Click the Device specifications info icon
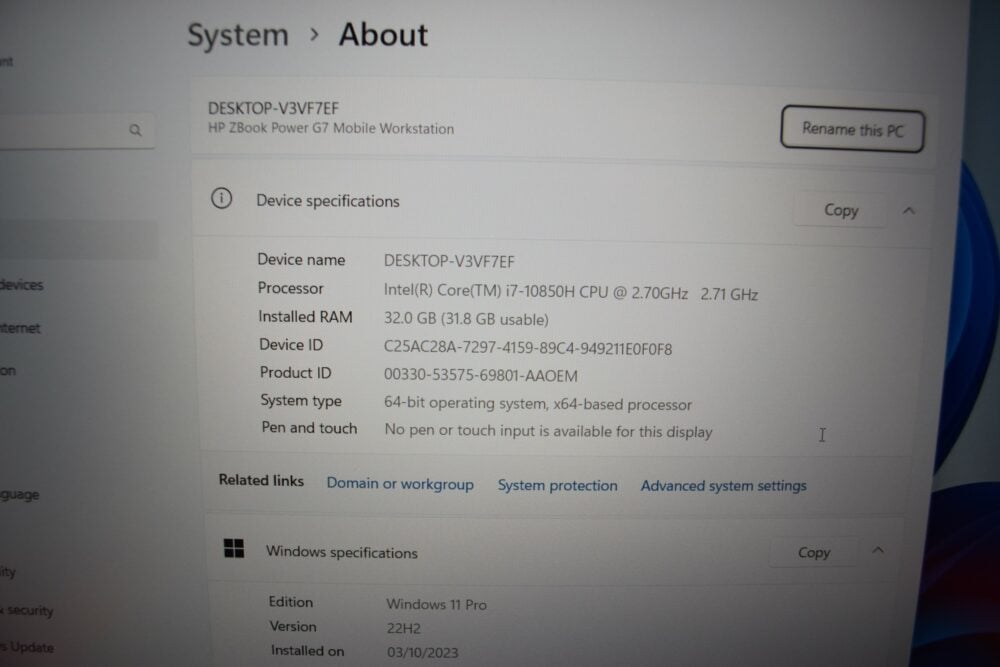The width and height of the screenshot is (1000, 667). pos(221,198)
